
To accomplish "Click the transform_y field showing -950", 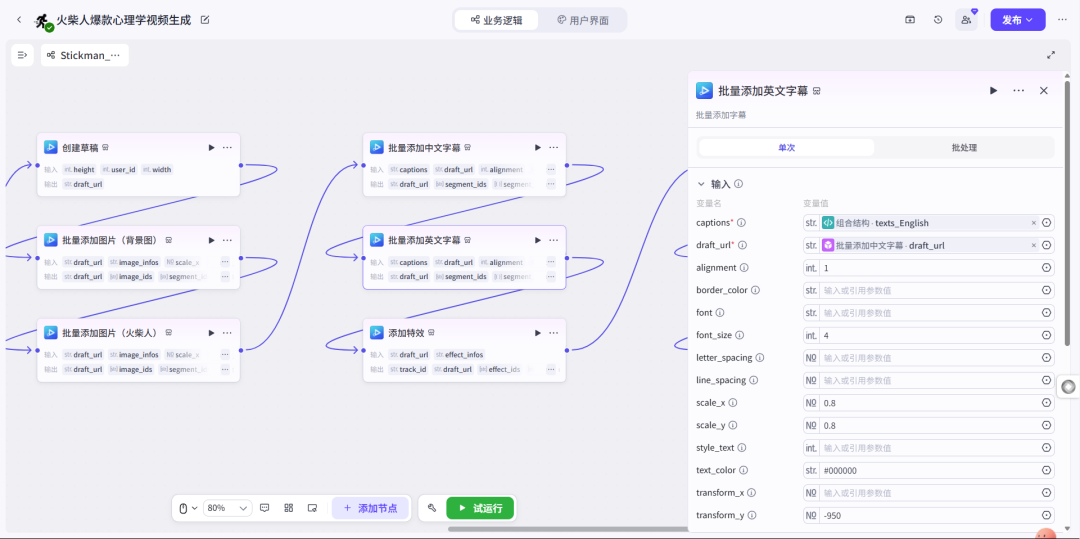I will (928, 515).
